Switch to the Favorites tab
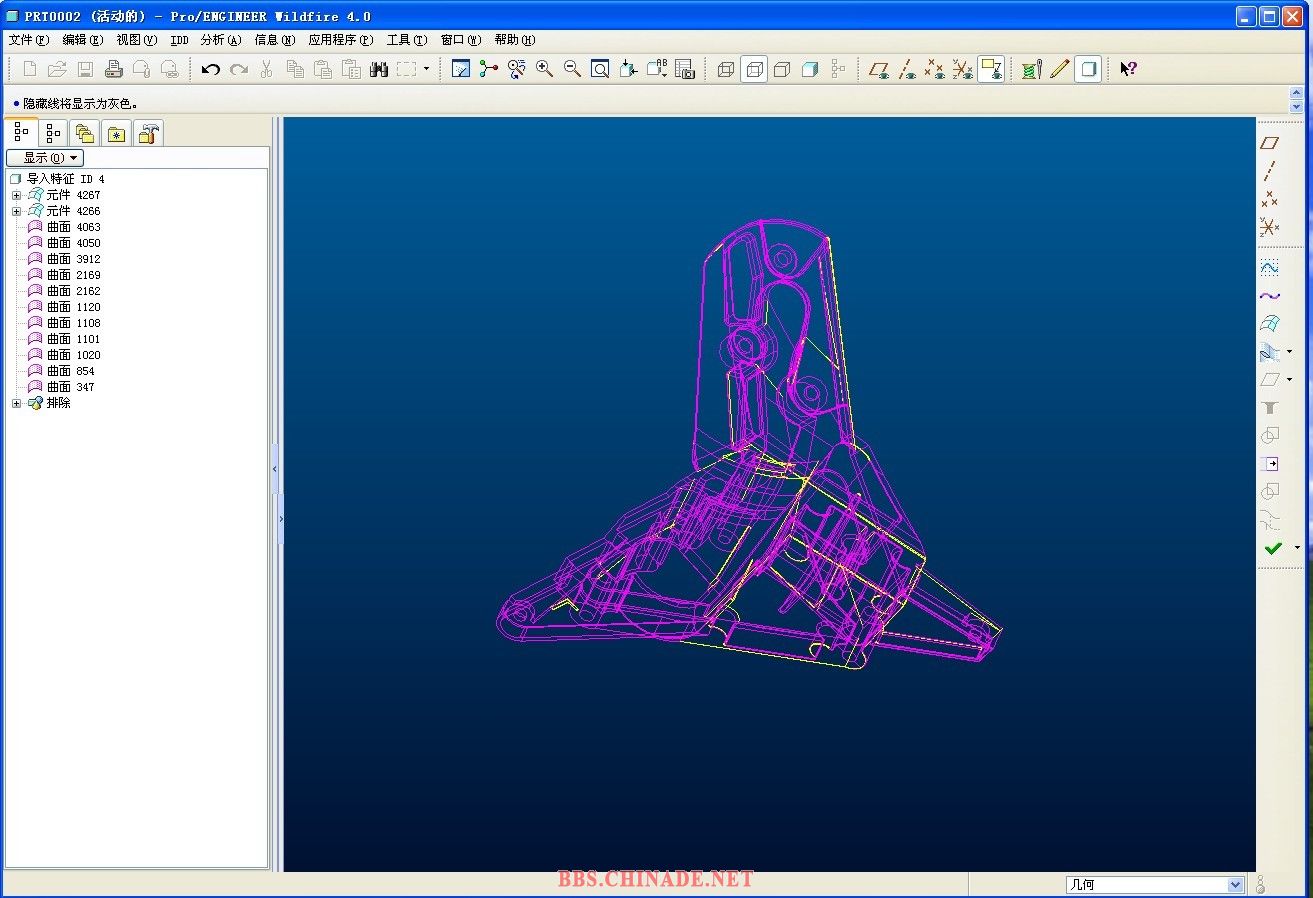 pyautogui.click(x=117, y=133)
